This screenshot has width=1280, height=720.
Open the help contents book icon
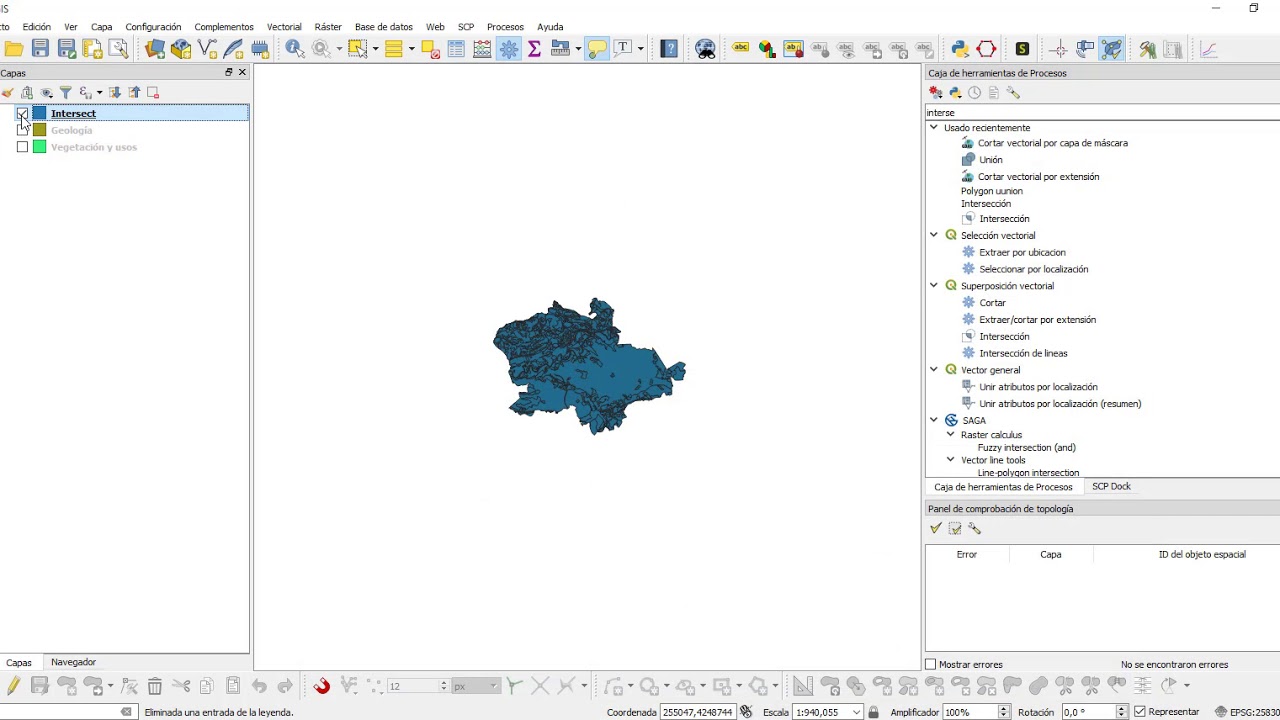pyautogui.click(x=669, y=48)
